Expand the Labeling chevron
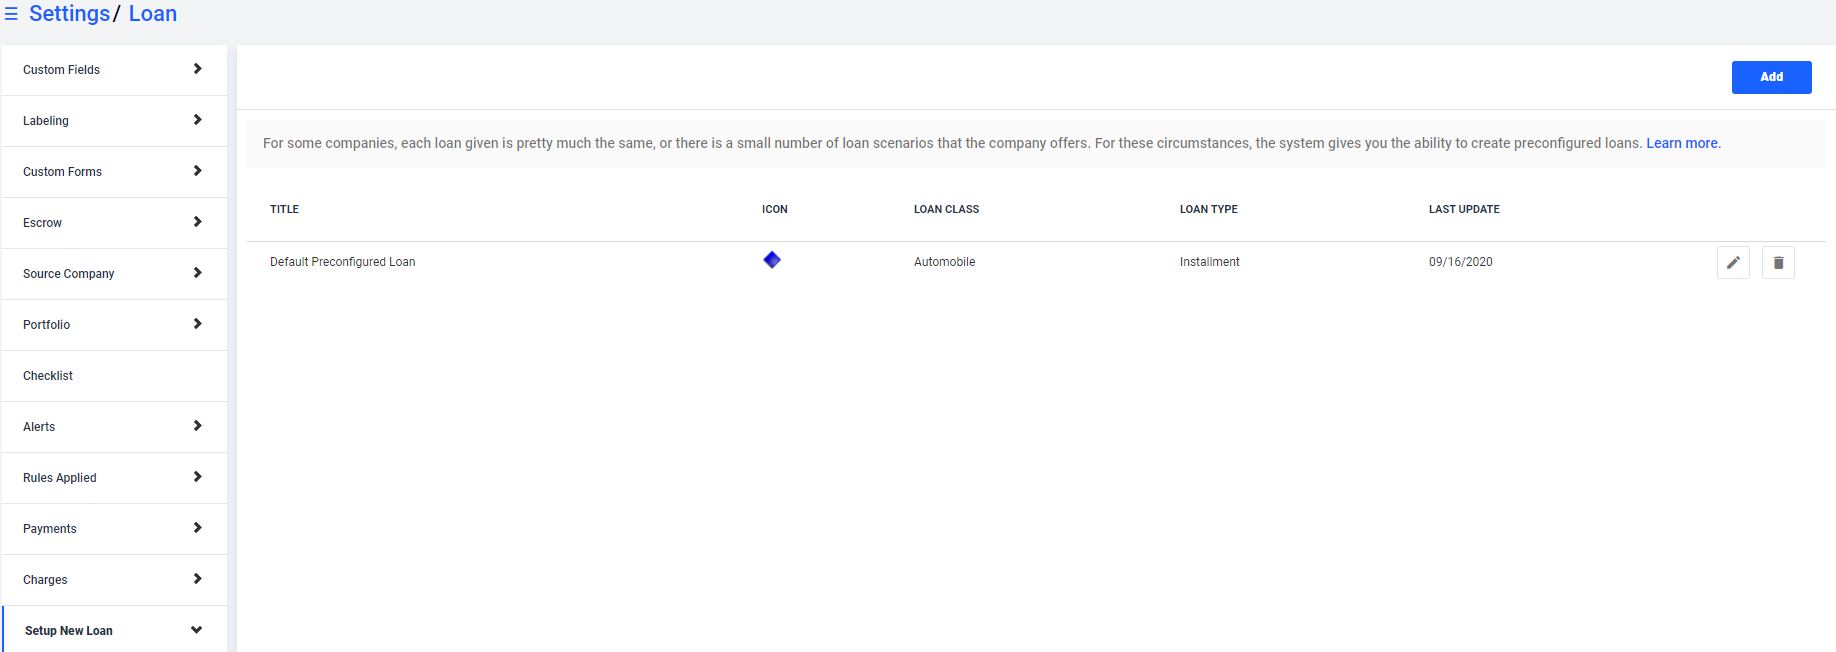The height and width of the screenshot is (652, 1836). (197, 120)
